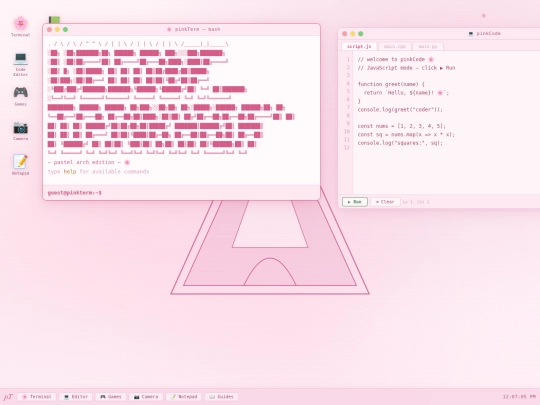Close the pinkTerm window with red button
Screen dimensions: 540x405
pos(49,30)
